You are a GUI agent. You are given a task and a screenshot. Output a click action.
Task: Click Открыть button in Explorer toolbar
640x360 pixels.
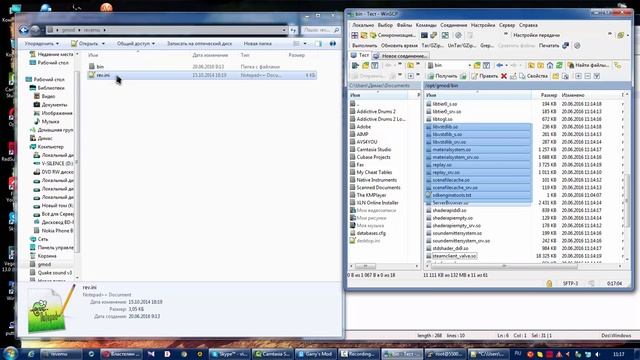point(88,43)
